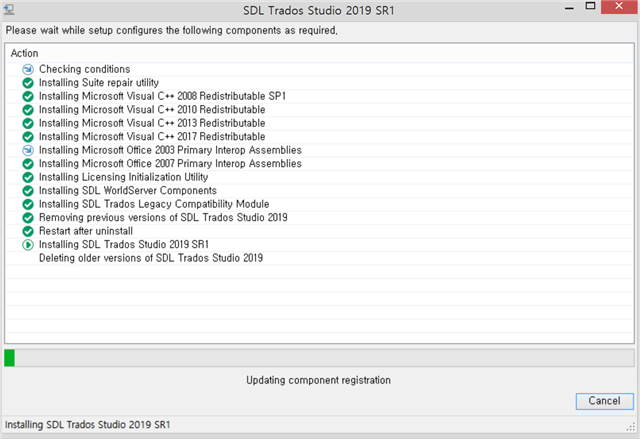The height and width of the screenshot is (439, 640).
Task: Select 'Installing Microsoft Visual C++ 2008 Redistributable SP1' text
Action: tap(162, 96)
